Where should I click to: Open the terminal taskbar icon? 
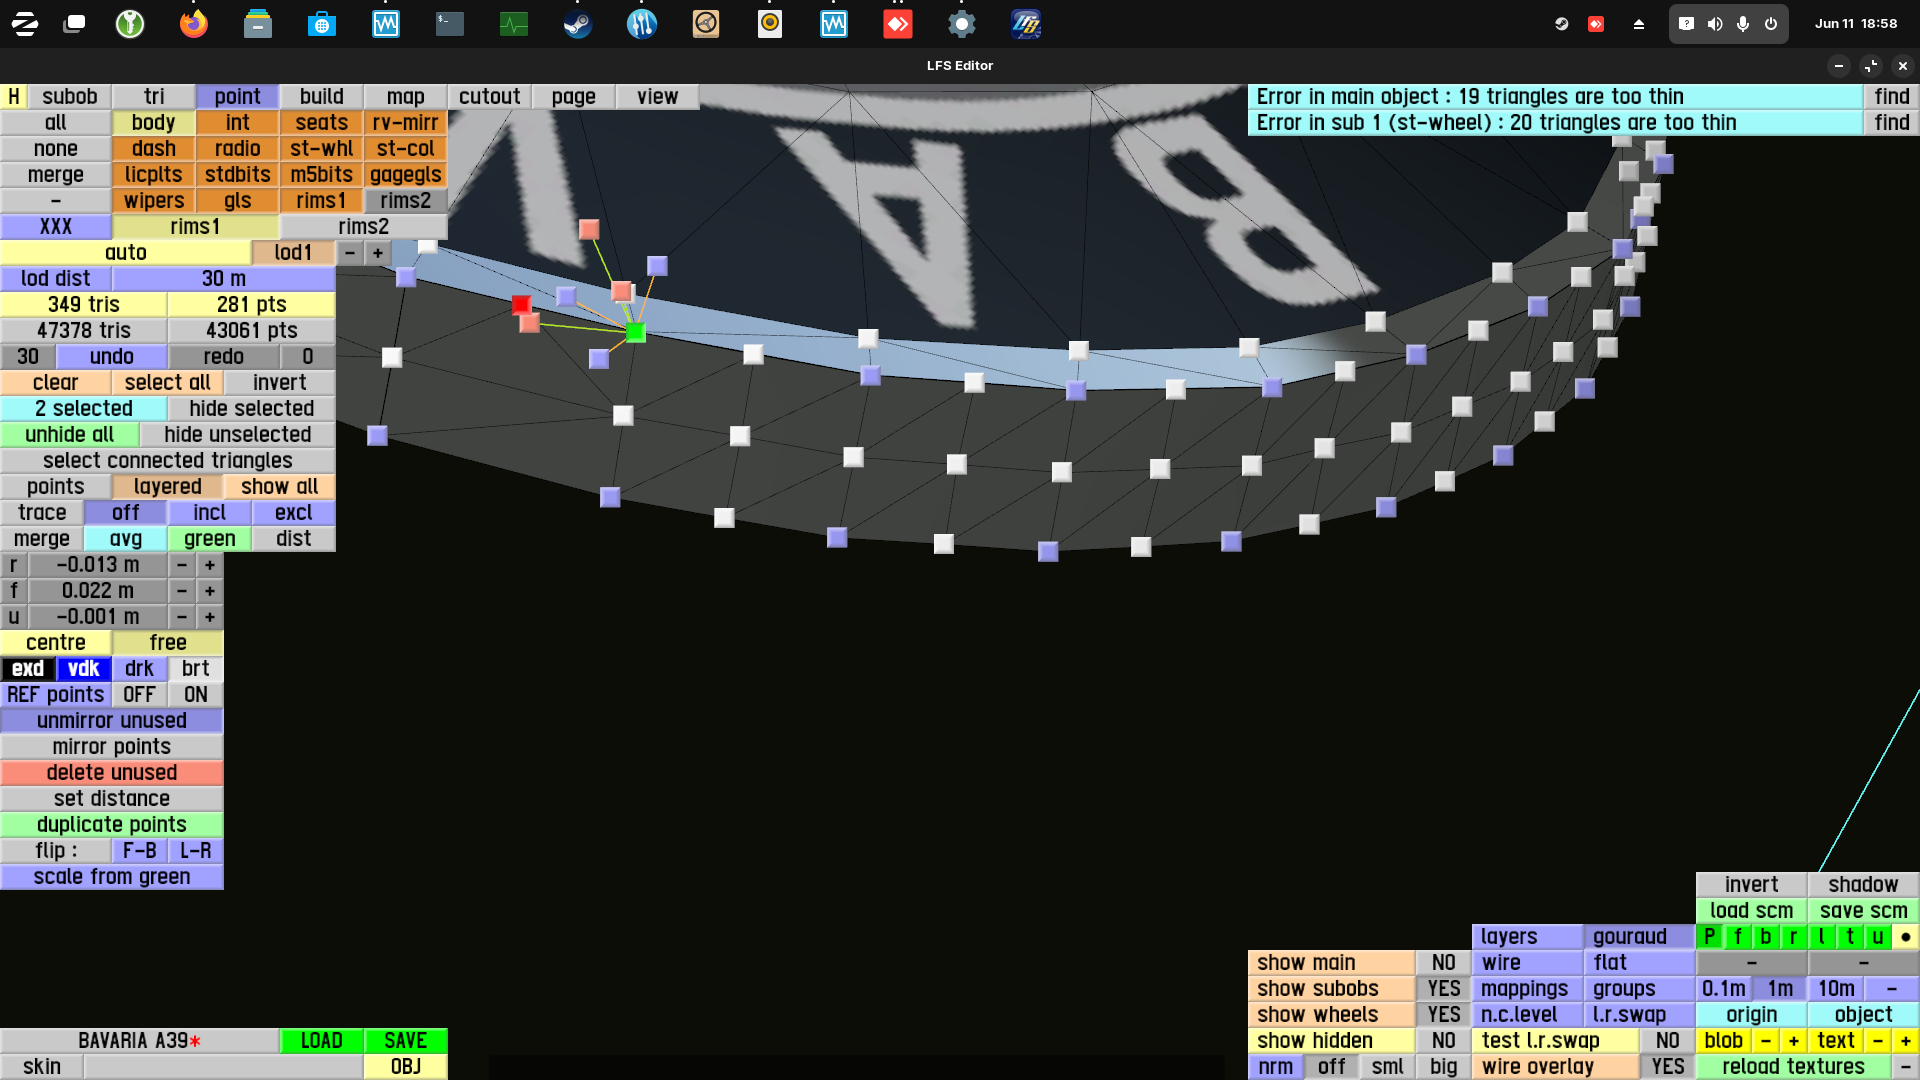point(449,24)
